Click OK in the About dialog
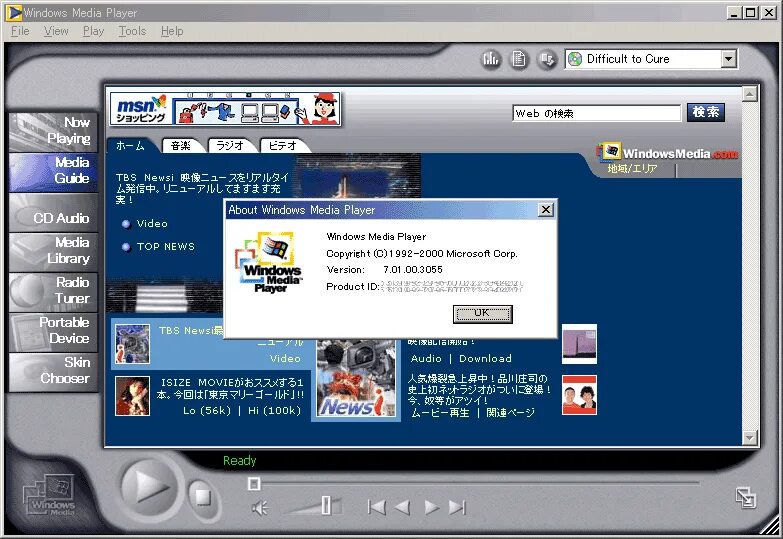Image resolution: width=783 pixels, height=539 pixels. (x=482, y=314)
